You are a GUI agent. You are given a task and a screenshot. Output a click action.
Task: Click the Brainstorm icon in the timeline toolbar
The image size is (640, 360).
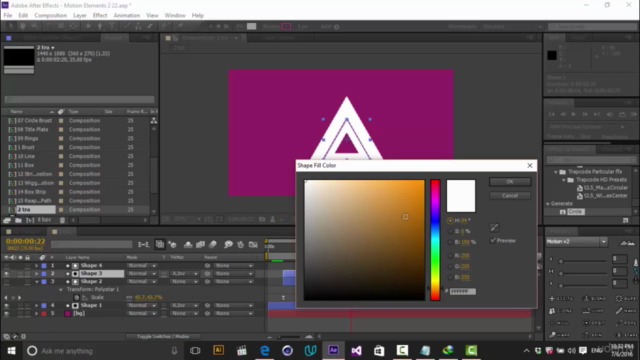[x=228, y=244]
